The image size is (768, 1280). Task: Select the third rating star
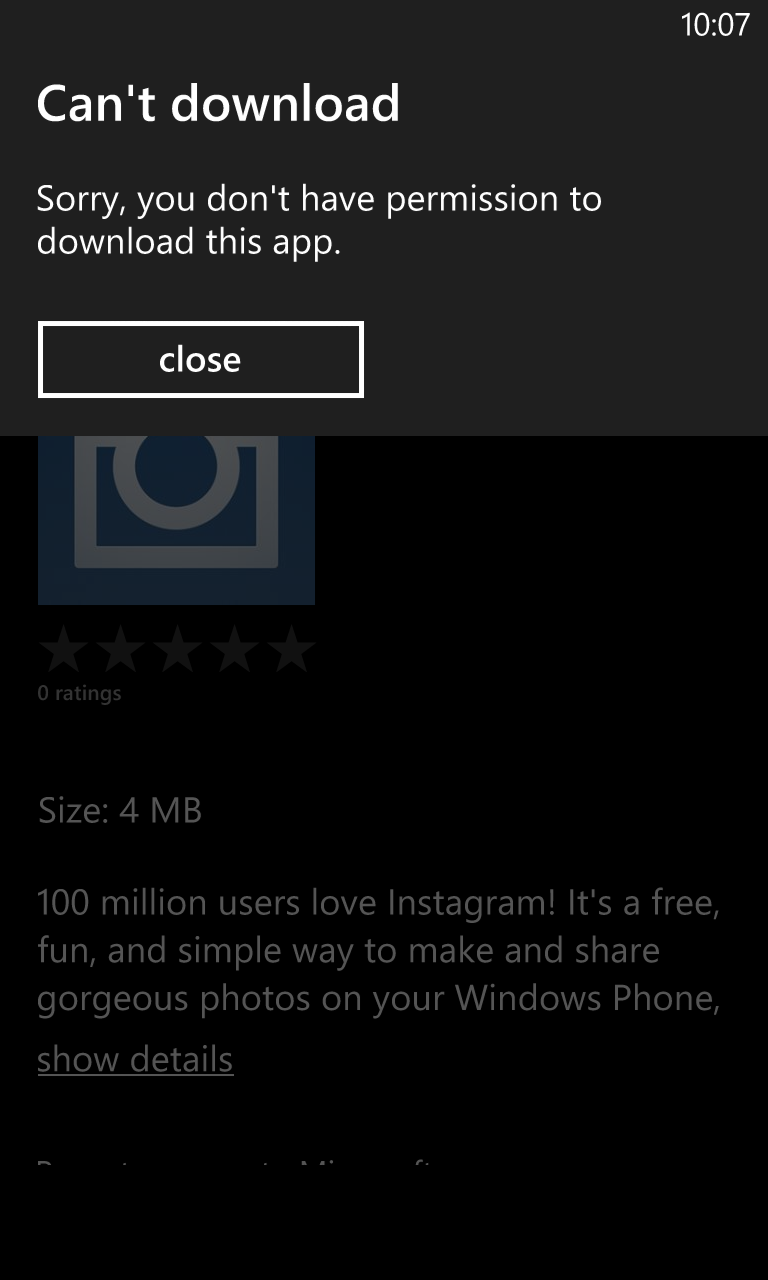coord(177,650)
